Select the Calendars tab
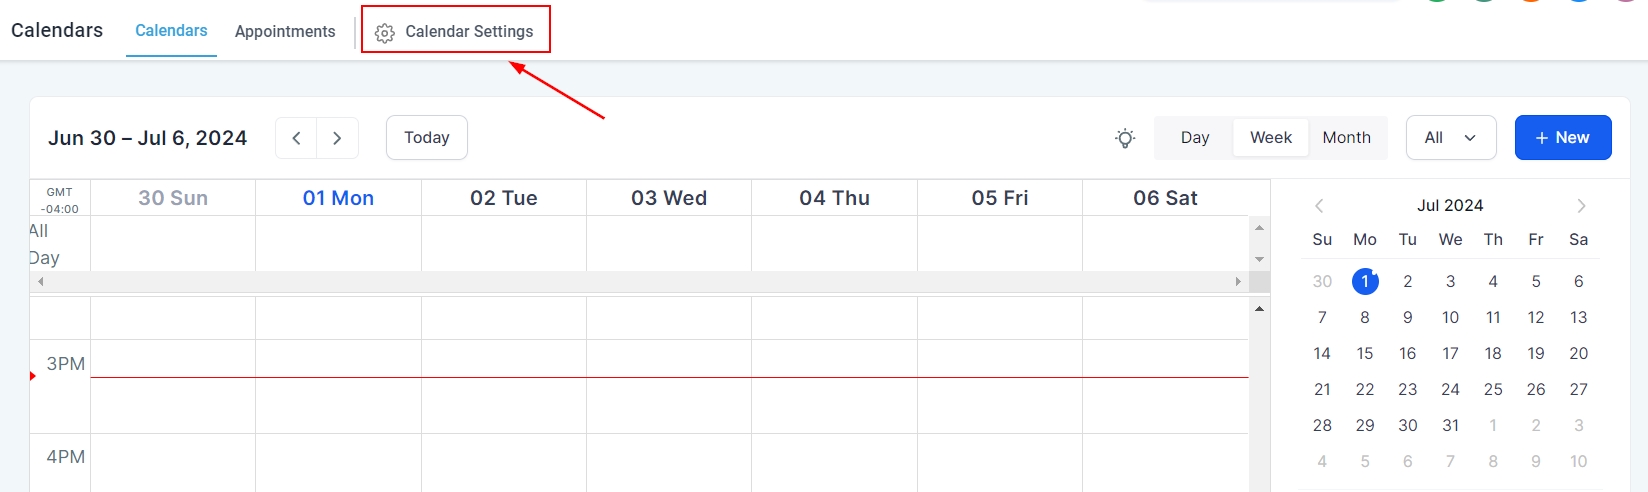This screenshot has height=492, width=1648. click(x=171, y=31)
